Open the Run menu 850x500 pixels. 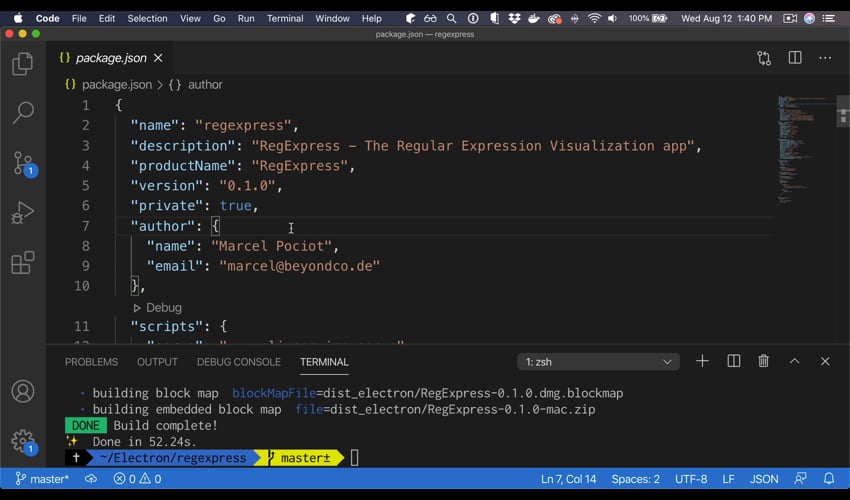click(x=246, y=18)
